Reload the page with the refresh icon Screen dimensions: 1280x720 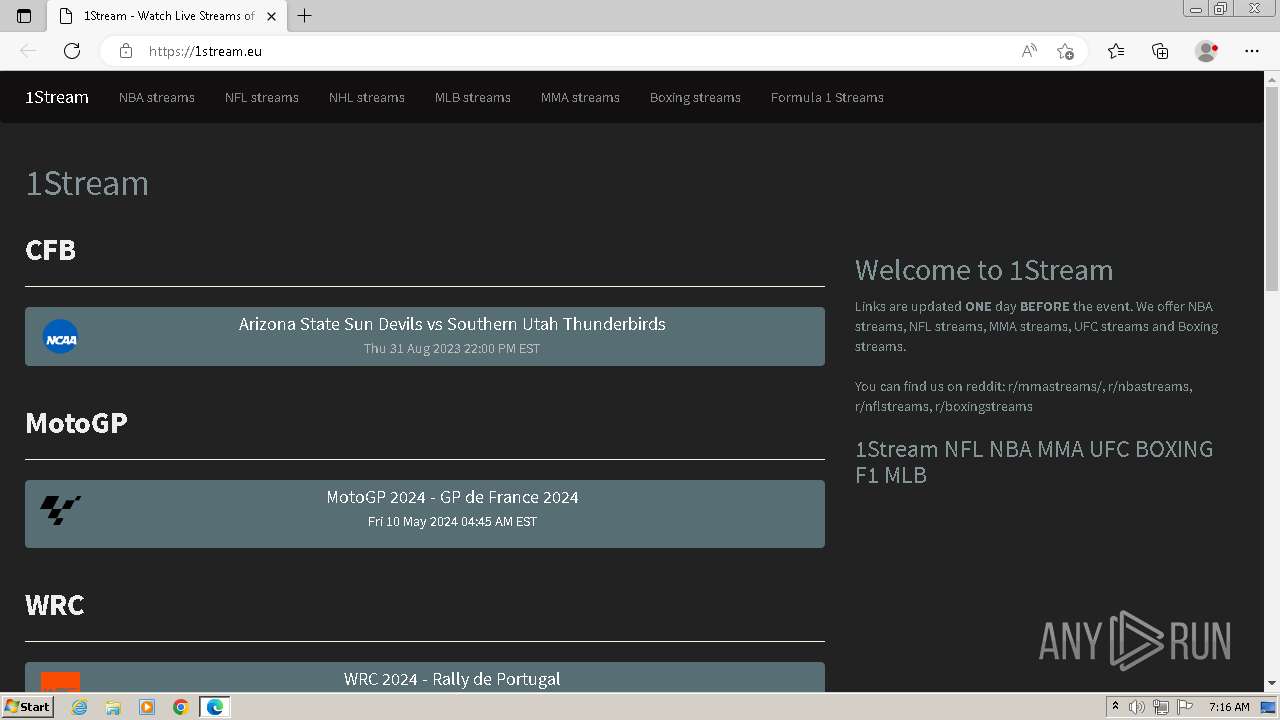pyautogui.click(x=72, y=51)
